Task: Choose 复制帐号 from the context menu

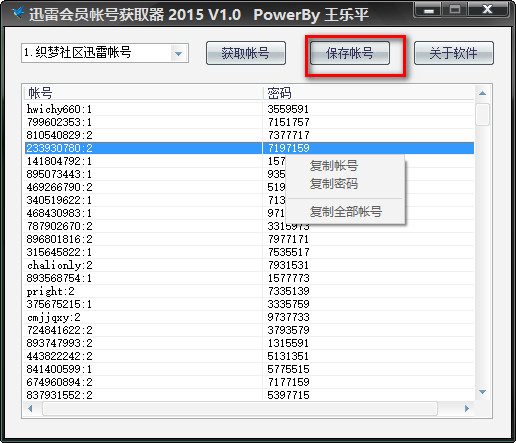Action: (334, 166)
